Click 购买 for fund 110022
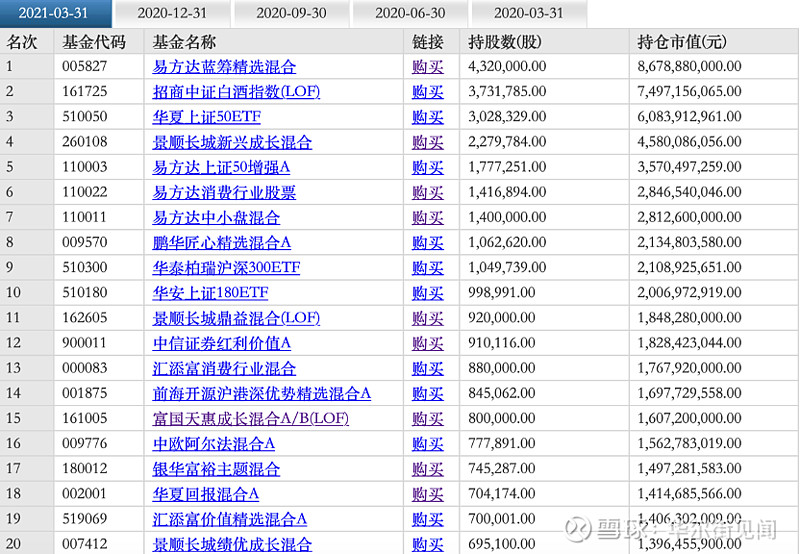This screenshot has width=800, height=554. [x=428, y=192]
